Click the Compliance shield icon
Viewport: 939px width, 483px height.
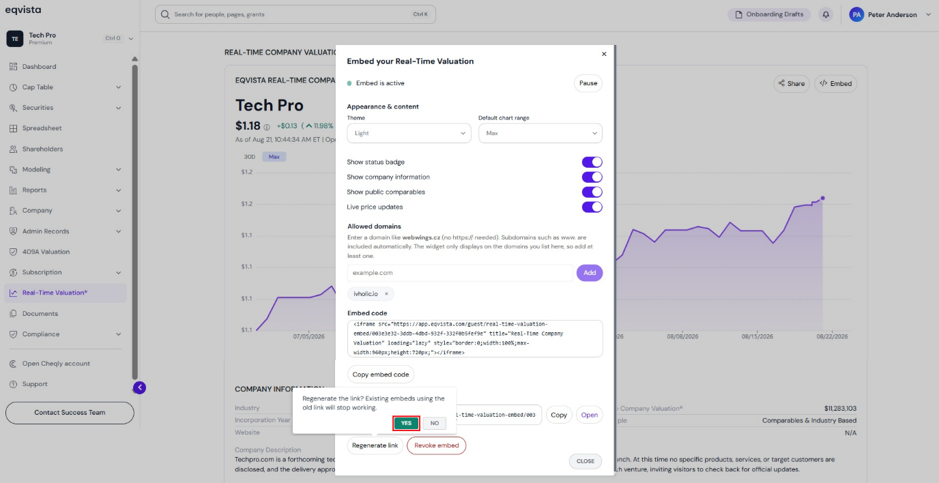13,334
